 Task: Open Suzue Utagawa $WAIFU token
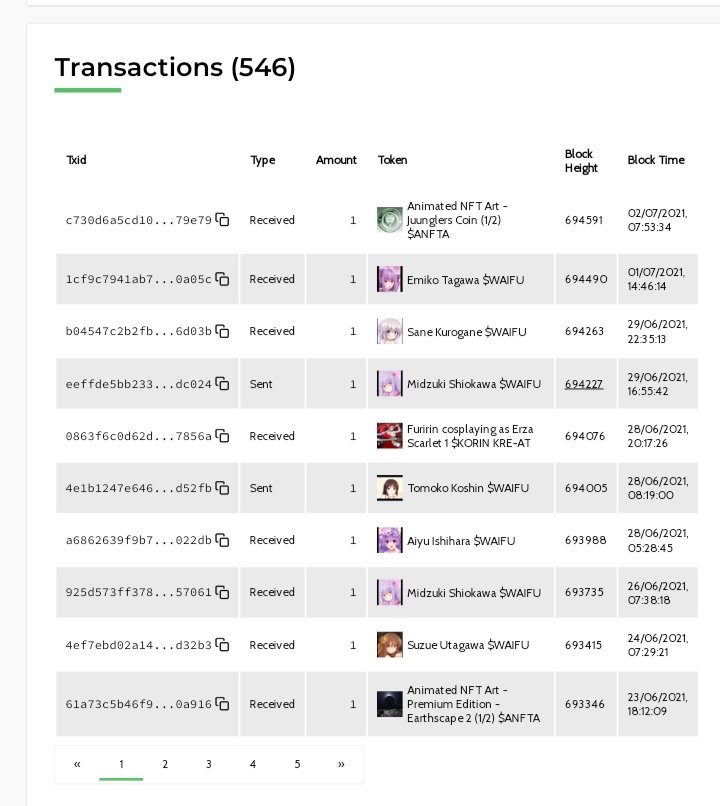(468, 645)
